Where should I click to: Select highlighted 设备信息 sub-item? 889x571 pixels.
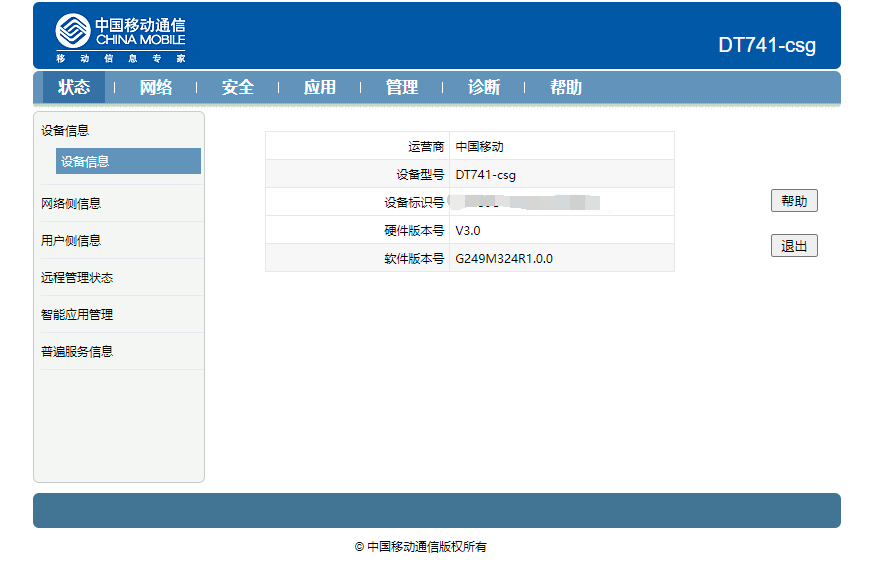(x=128, y=161)
